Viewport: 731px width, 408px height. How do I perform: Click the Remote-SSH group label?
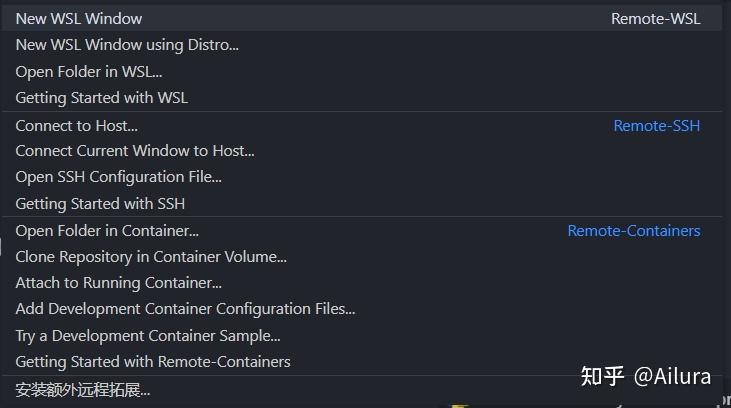coord(656,125)
